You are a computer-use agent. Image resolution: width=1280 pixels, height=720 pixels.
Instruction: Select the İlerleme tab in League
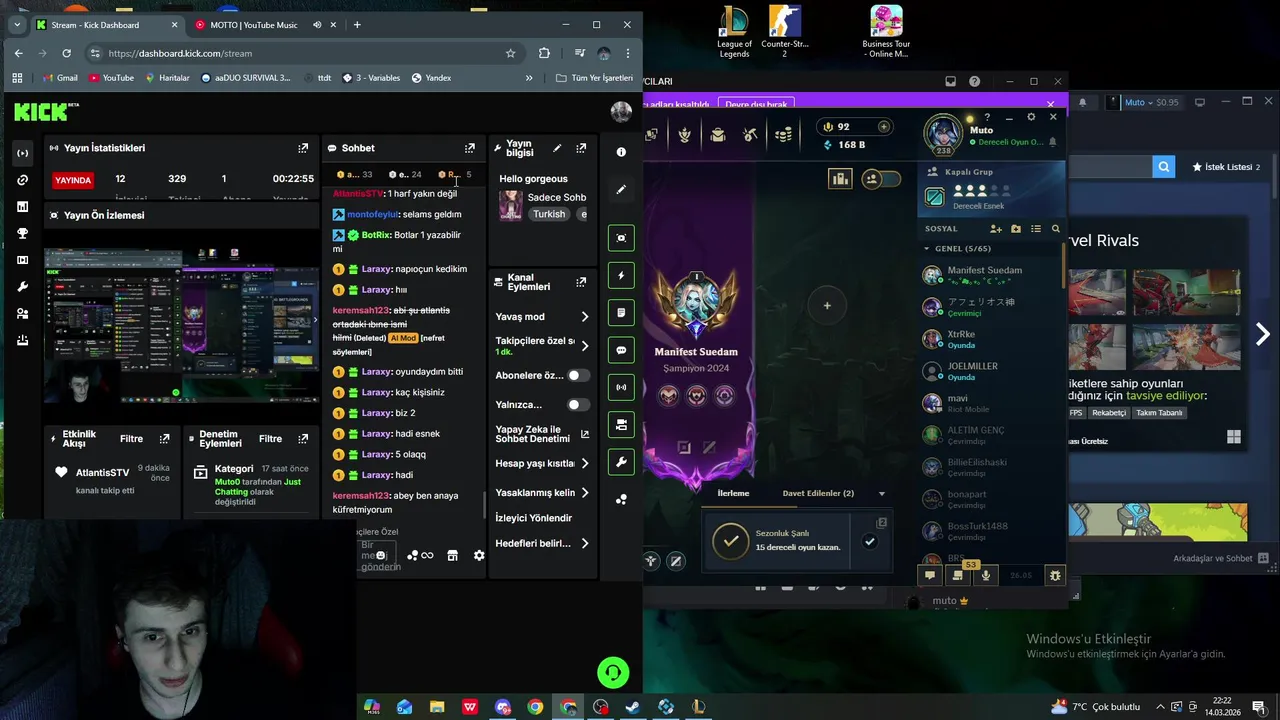pos(733,493)
